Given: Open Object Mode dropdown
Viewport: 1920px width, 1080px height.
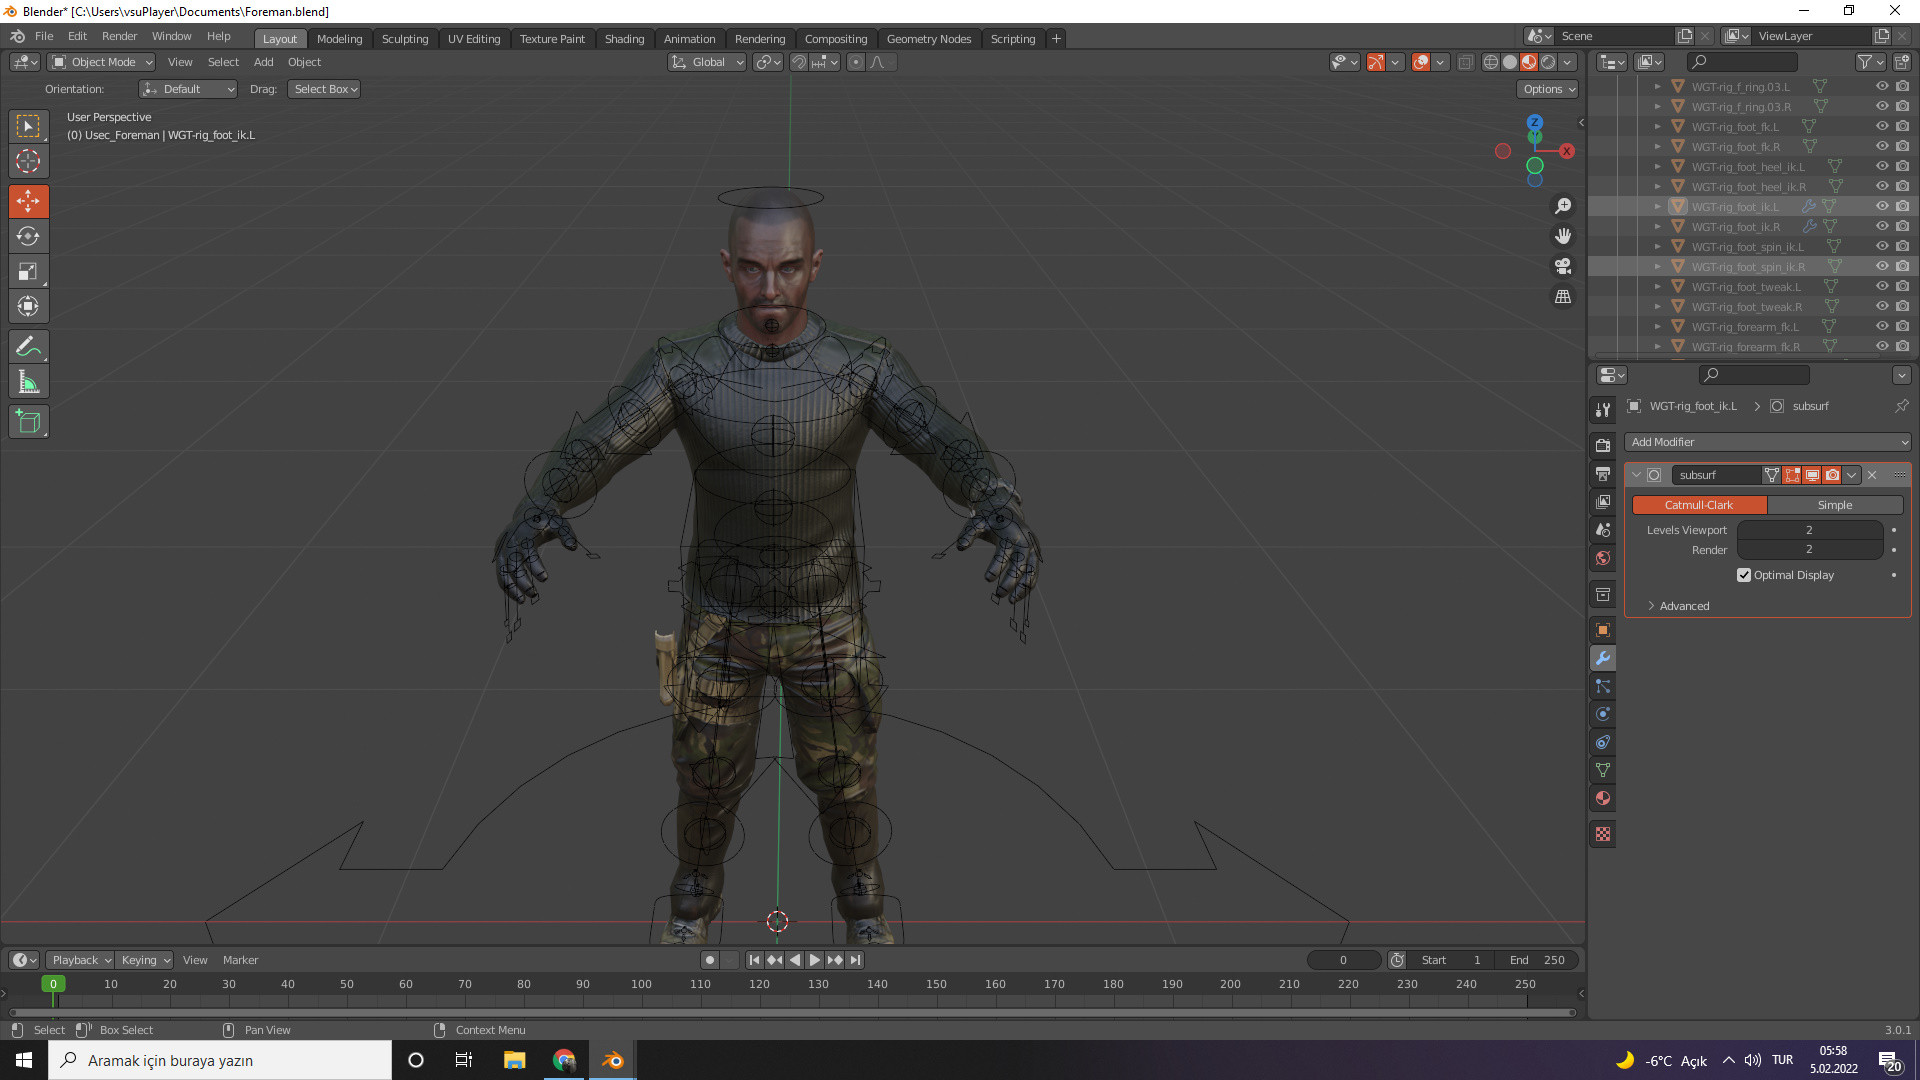Looking at the screenshot, I should [x=102, y=62].
